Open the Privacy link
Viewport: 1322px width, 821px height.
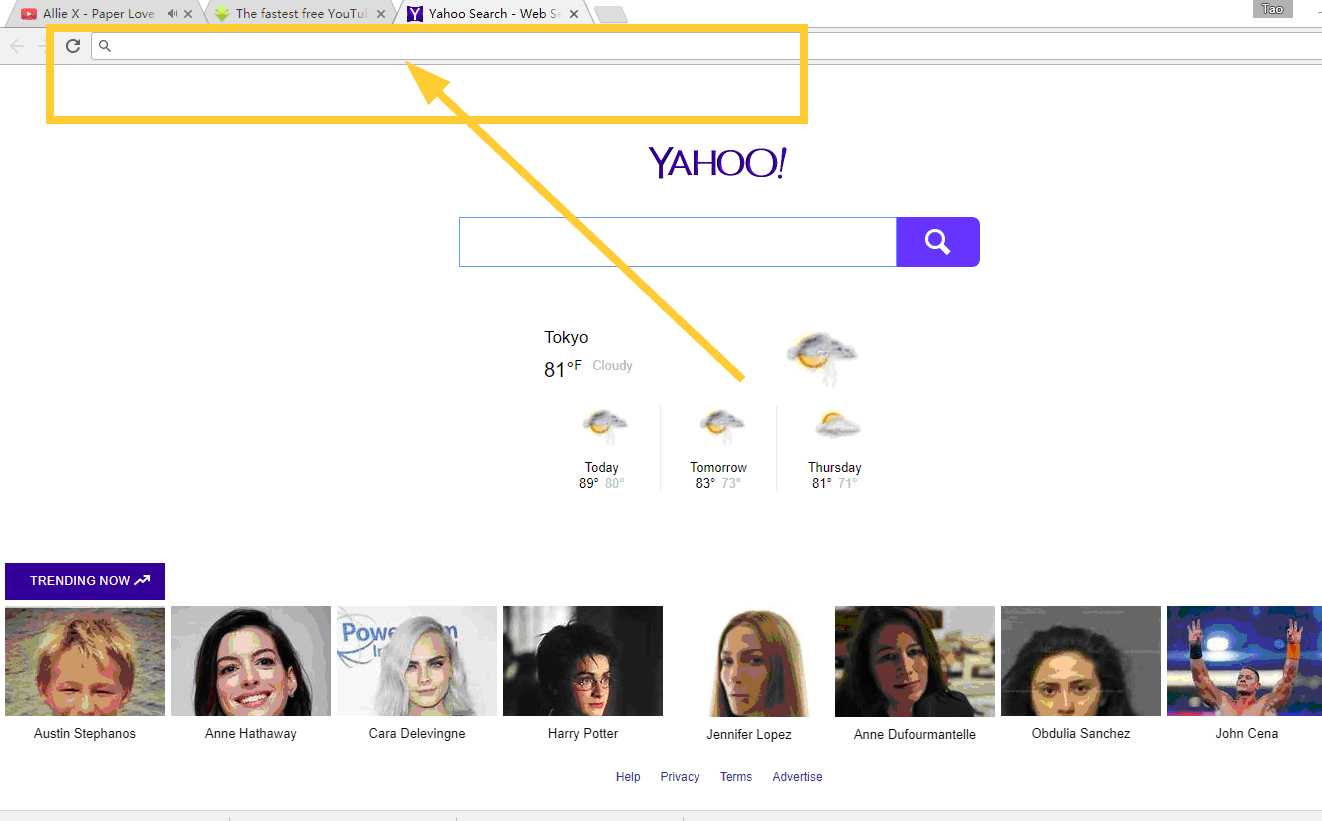point(680,777)
